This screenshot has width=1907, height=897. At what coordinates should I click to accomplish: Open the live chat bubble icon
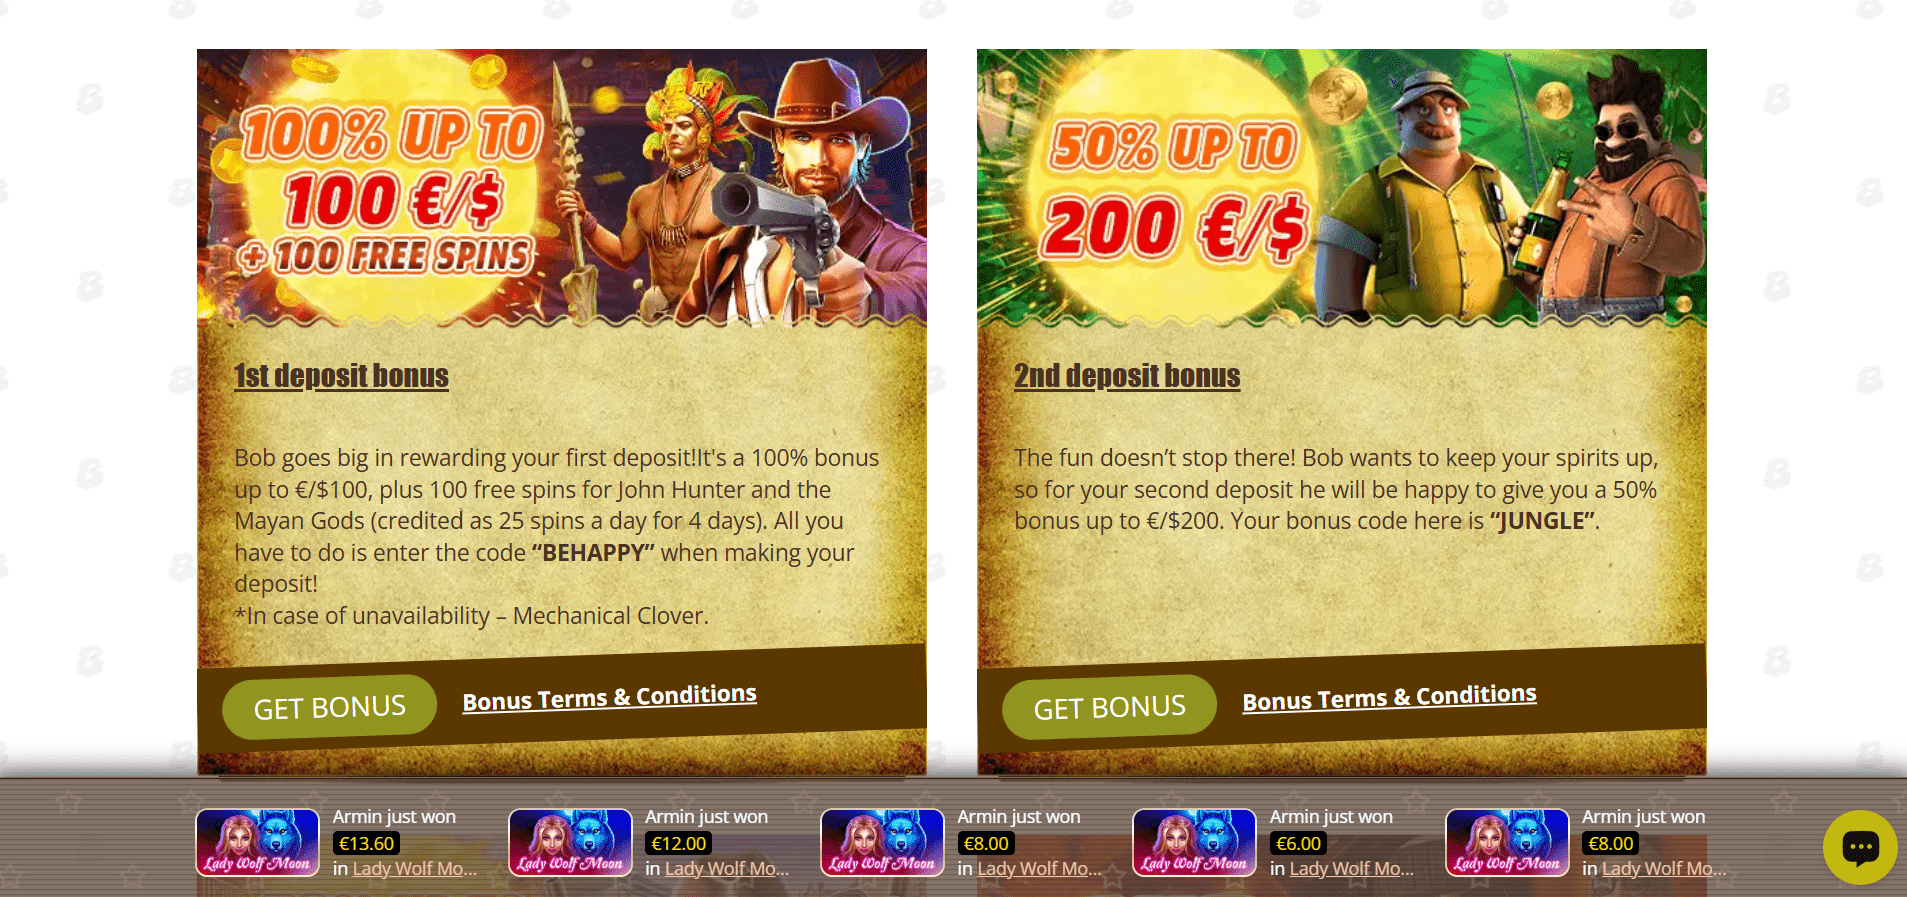(x=1860, y=847)
